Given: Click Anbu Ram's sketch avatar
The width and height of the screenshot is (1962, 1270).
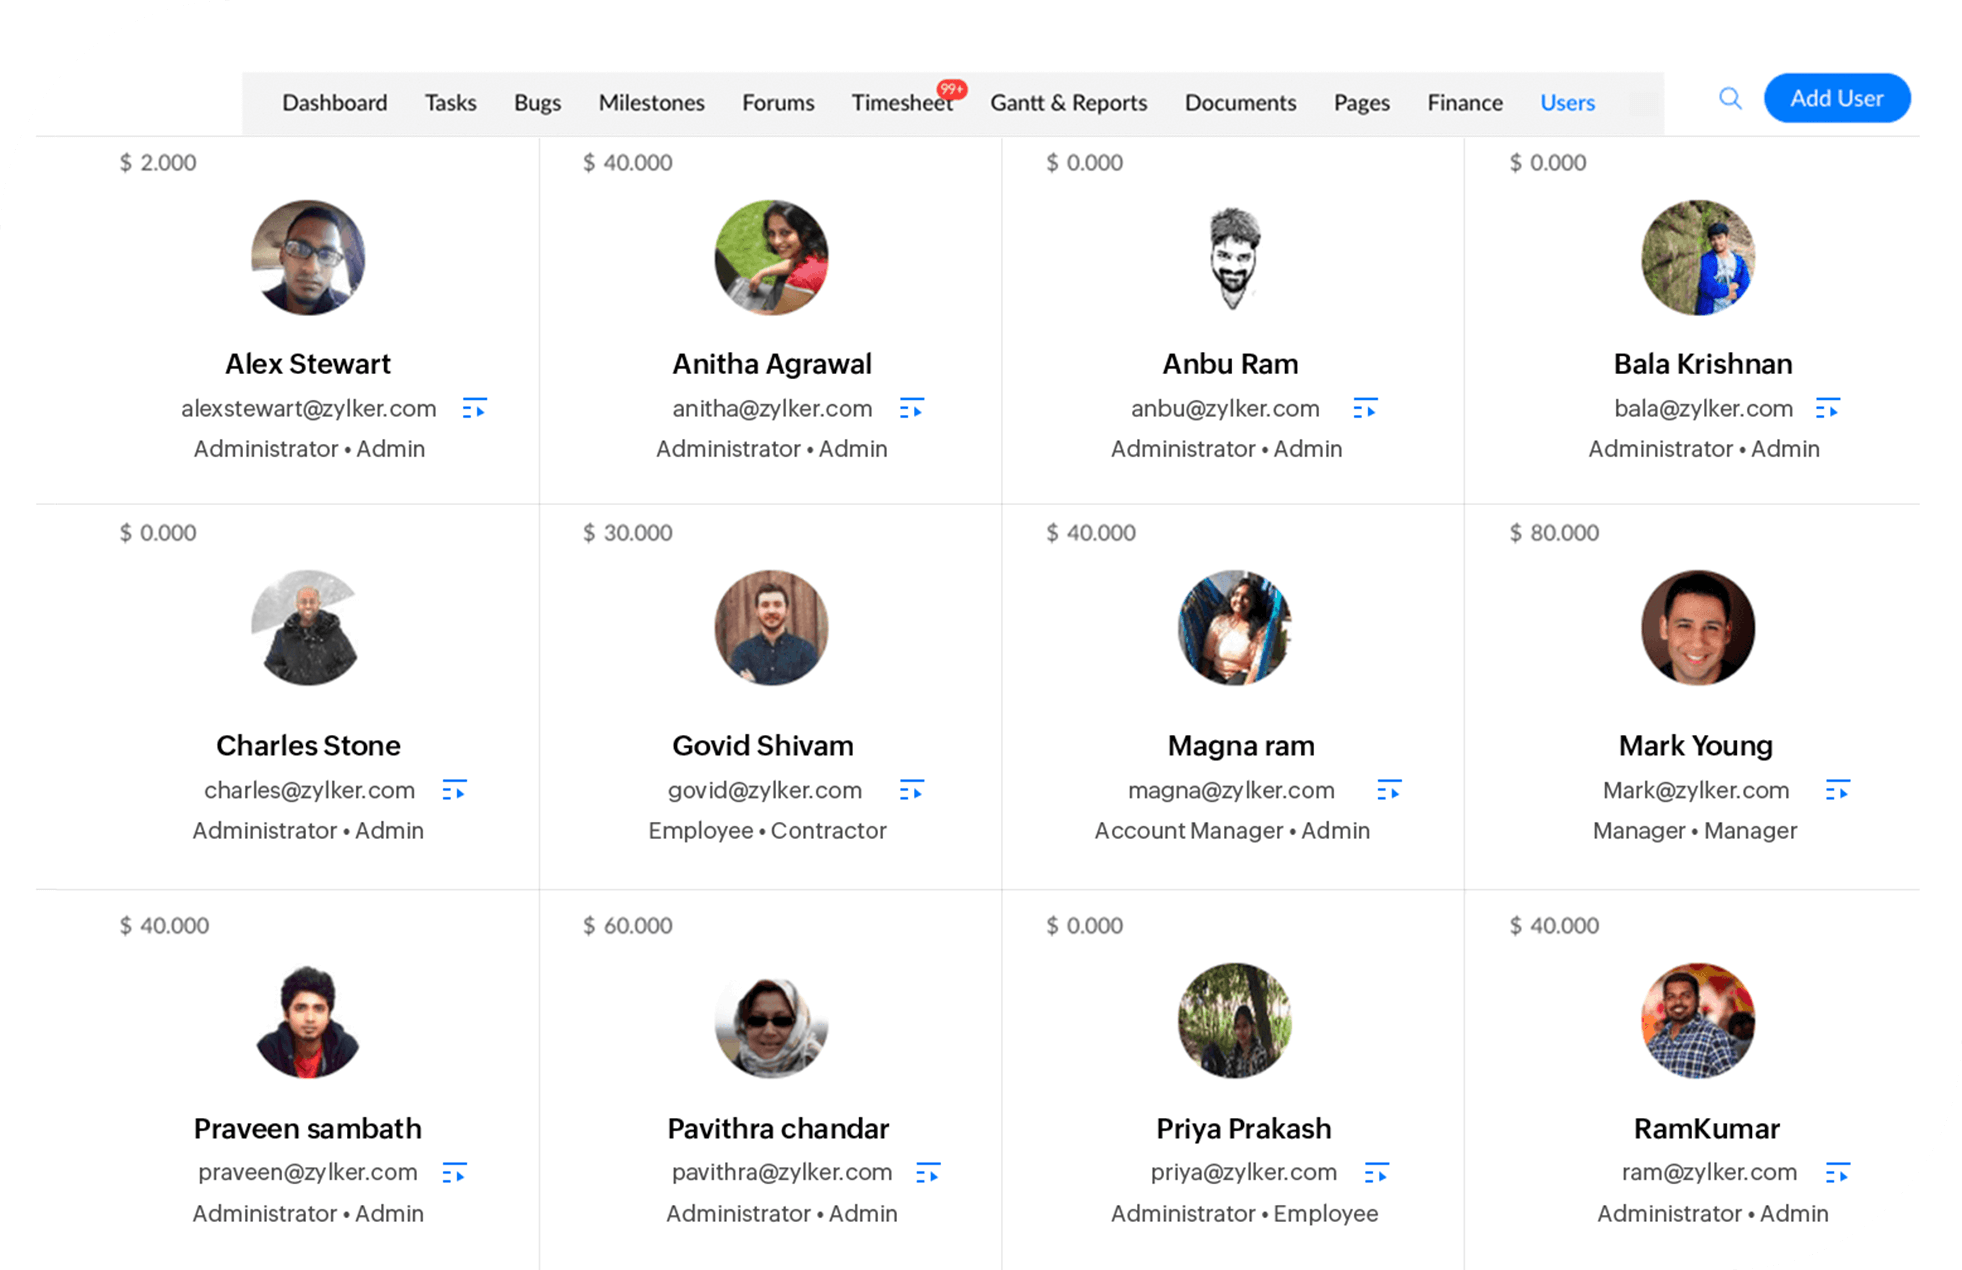Looking at the screenshot, I should click(x=1234, y=257).
